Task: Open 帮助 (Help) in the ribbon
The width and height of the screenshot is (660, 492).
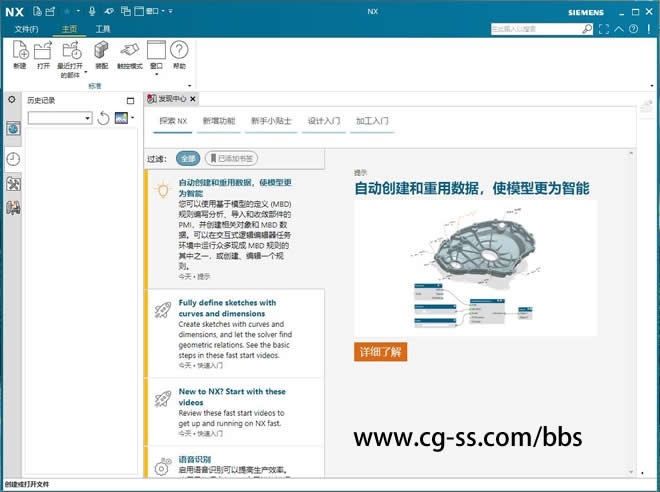Action: 179,50
